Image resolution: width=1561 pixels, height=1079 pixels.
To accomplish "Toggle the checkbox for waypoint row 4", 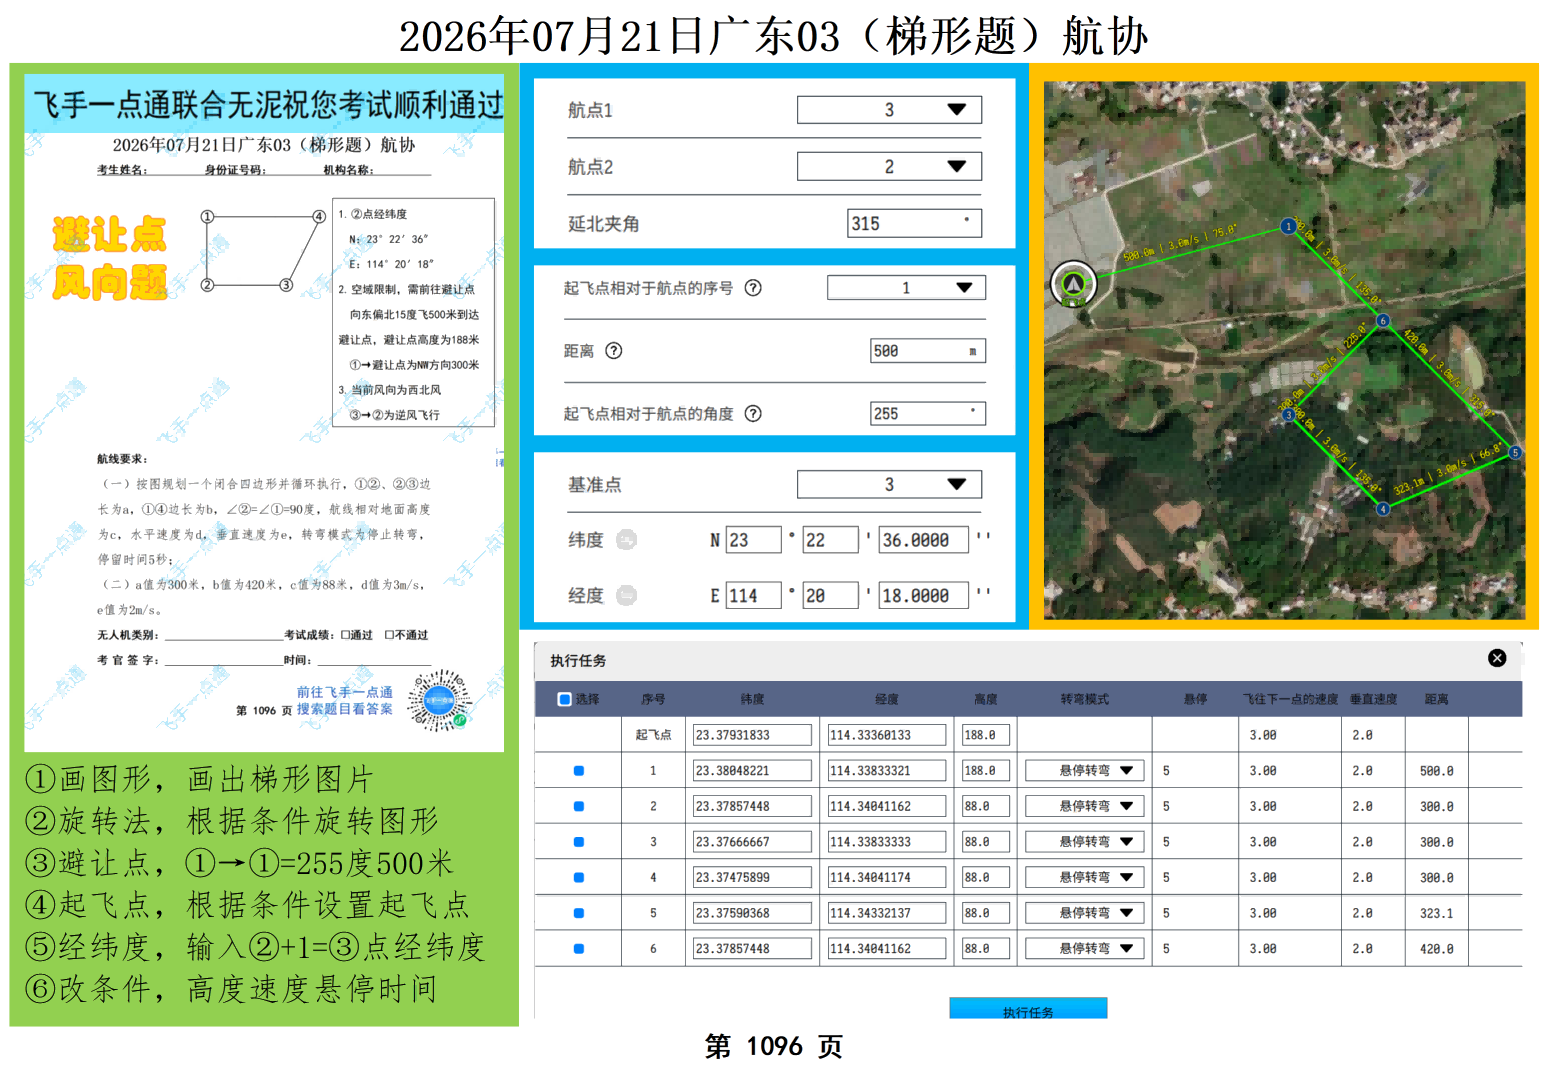I will point(578,878).
